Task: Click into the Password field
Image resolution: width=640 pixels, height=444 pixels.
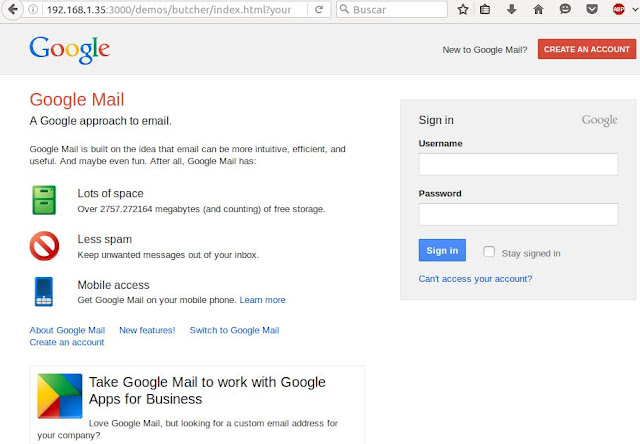Action: pyautogui.click(x=518, y=214)
